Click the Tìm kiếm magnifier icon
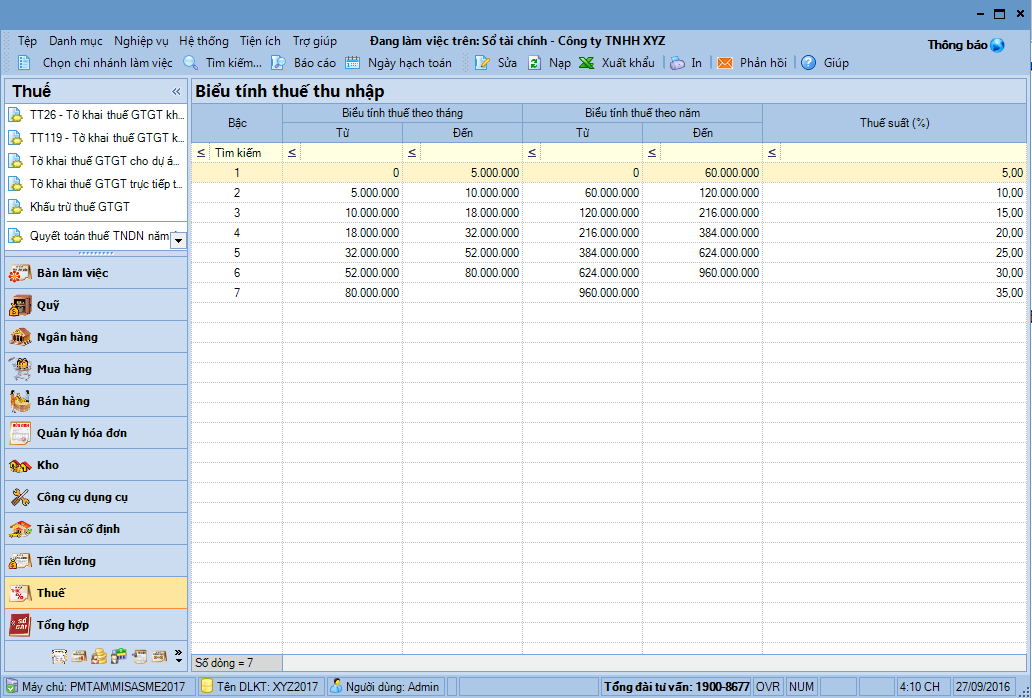This screenshot has width=1032, height=698. point(191,63)
